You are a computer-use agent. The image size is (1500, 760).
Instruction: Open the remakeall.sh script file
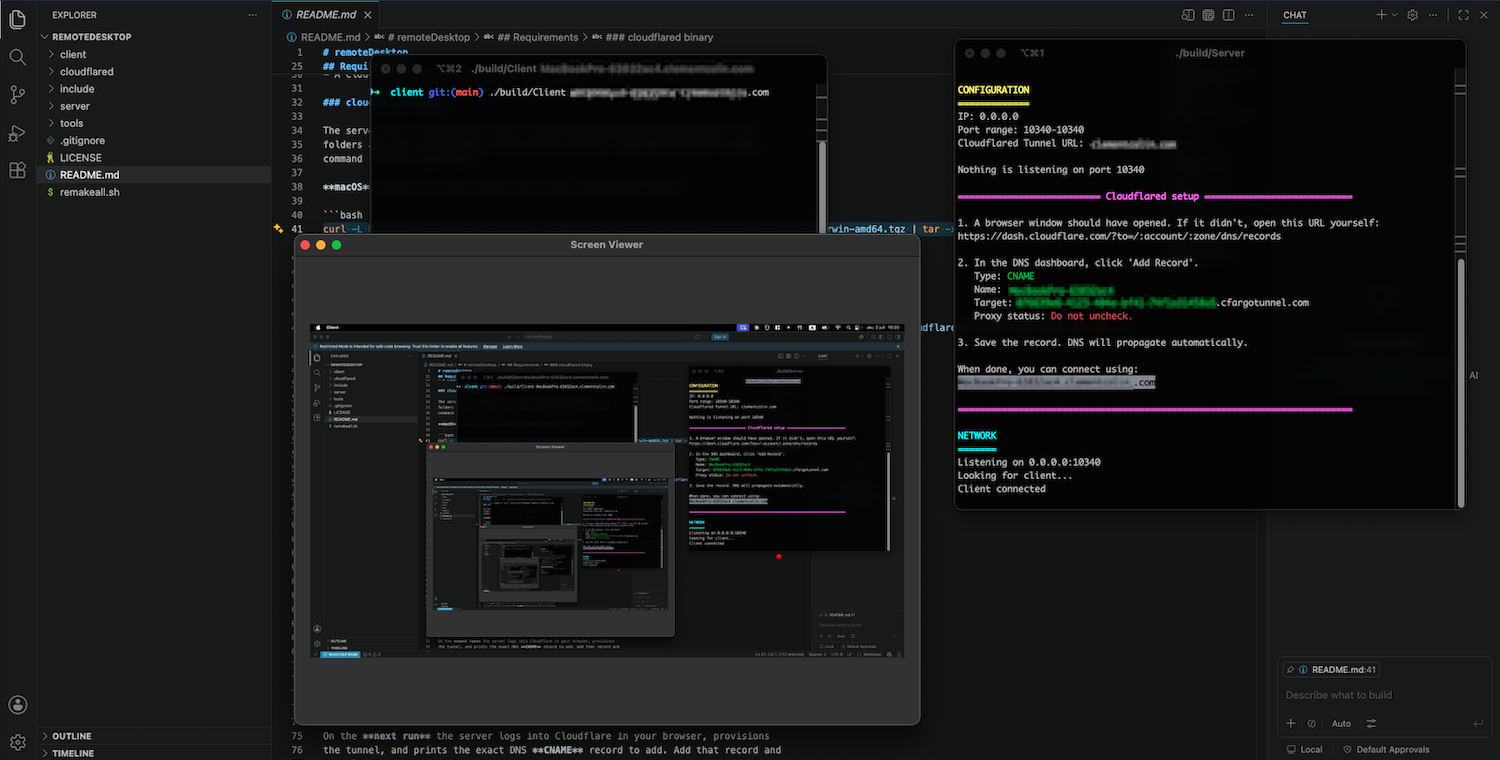(x=154, y=191)
